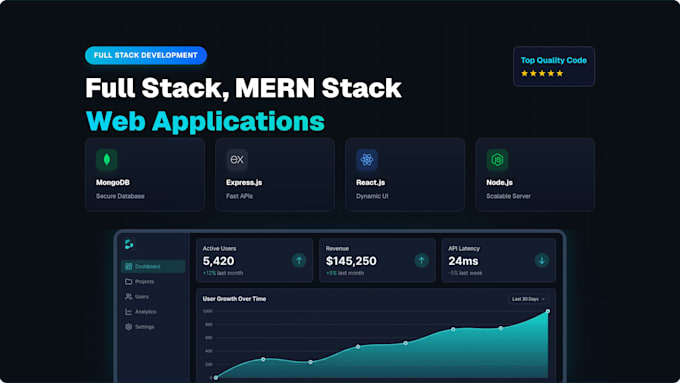Open the Last 30 Days dropdown
680x383 pixels.
pos(528,299)
